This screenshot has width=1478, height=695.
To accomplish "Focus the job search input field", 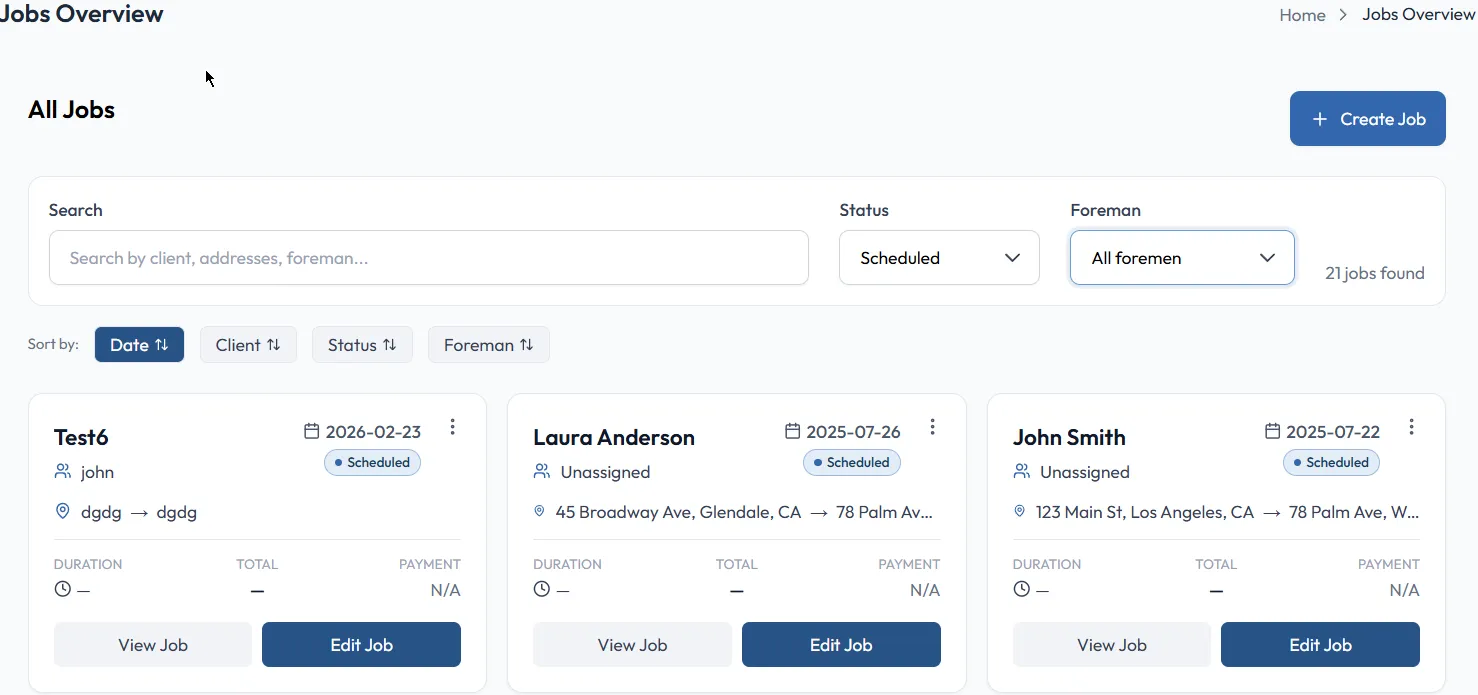I will coord(429,258).
